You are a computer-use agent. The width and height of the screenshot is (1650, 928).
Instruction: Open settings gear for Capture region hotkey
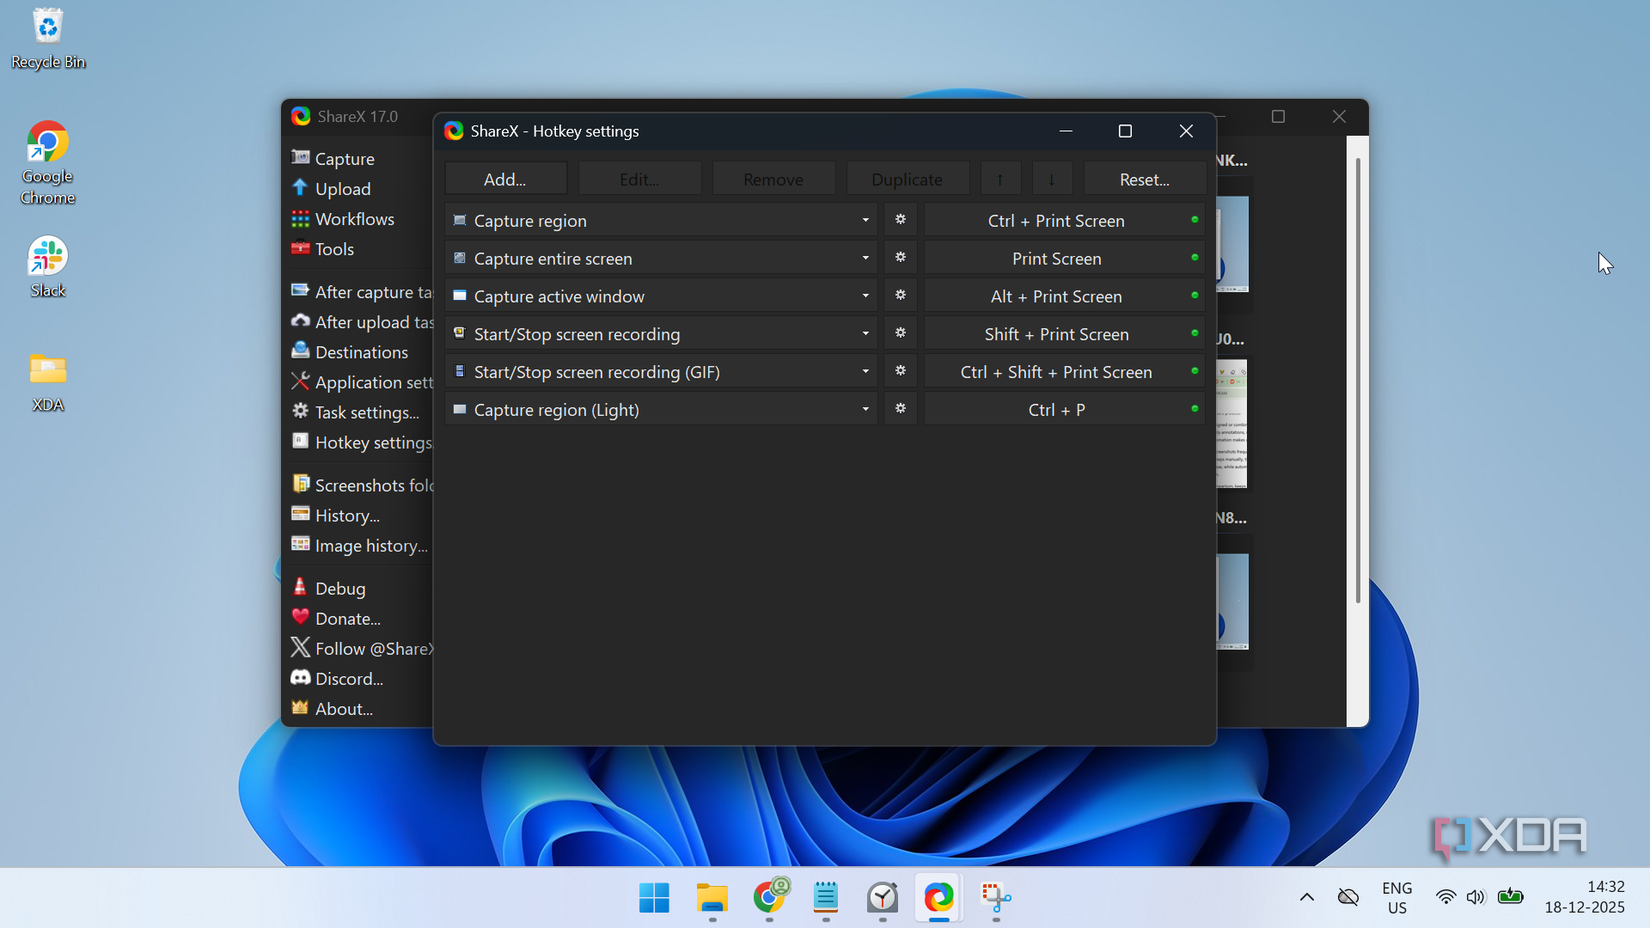click(x=900, y=220)
